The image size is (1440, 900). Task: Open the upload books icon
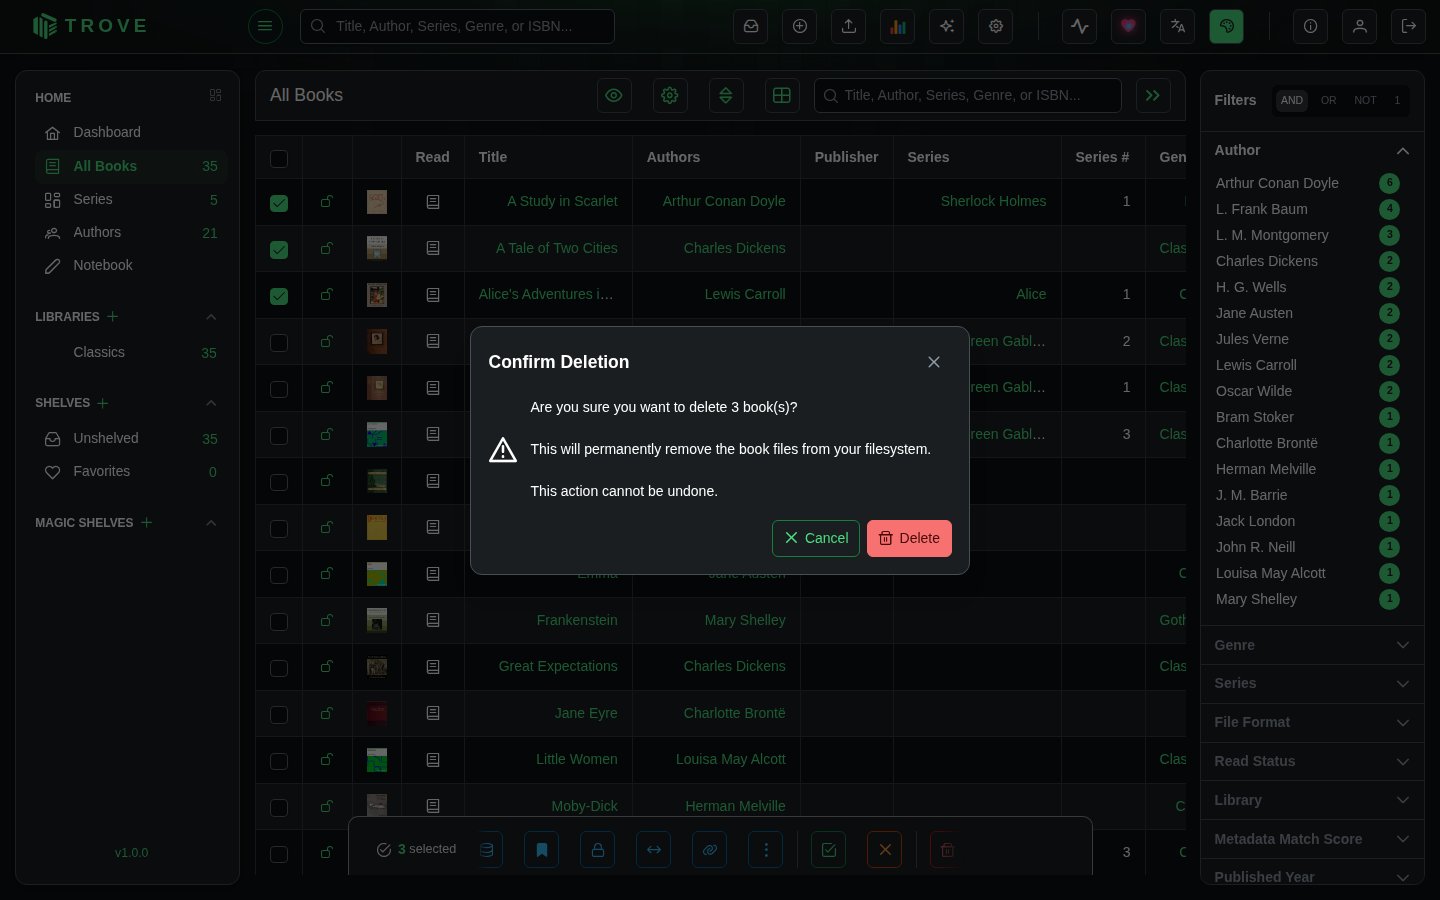(849, 26)
